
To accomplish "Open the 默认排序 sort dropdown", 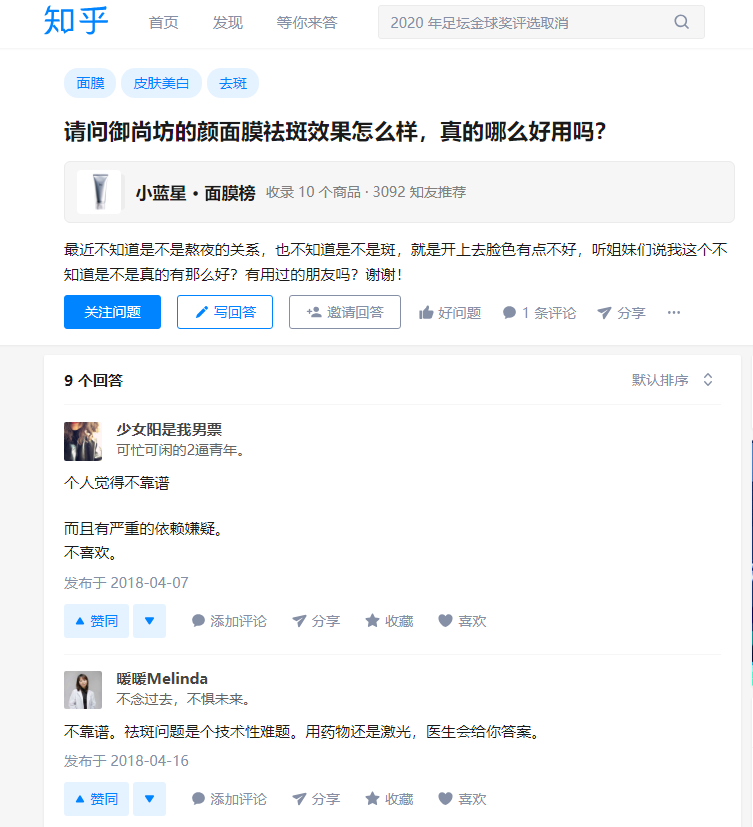I will pos(672,380).
